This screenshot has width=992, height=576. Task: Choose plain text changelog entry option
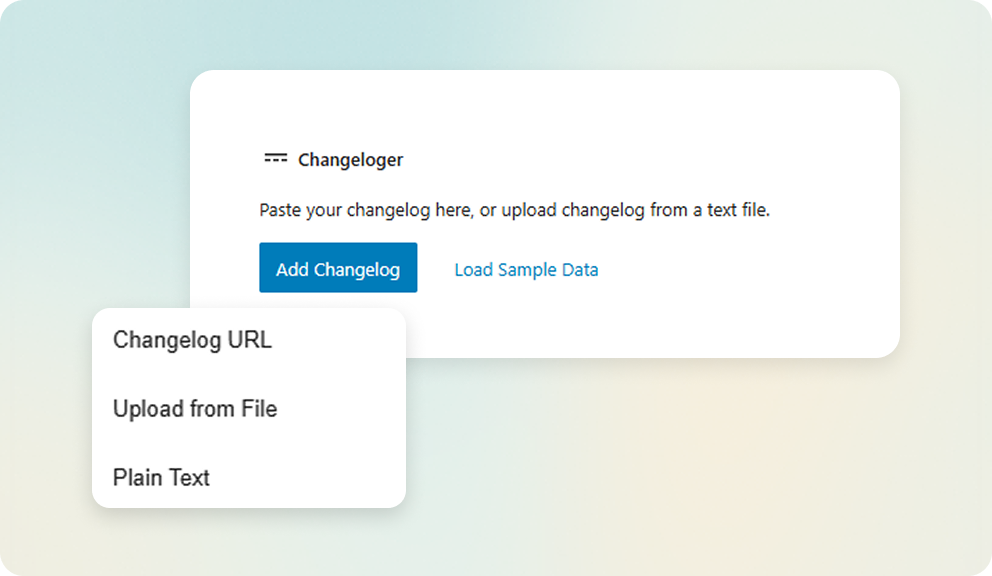pyautogui.click(x=161, y=477)
